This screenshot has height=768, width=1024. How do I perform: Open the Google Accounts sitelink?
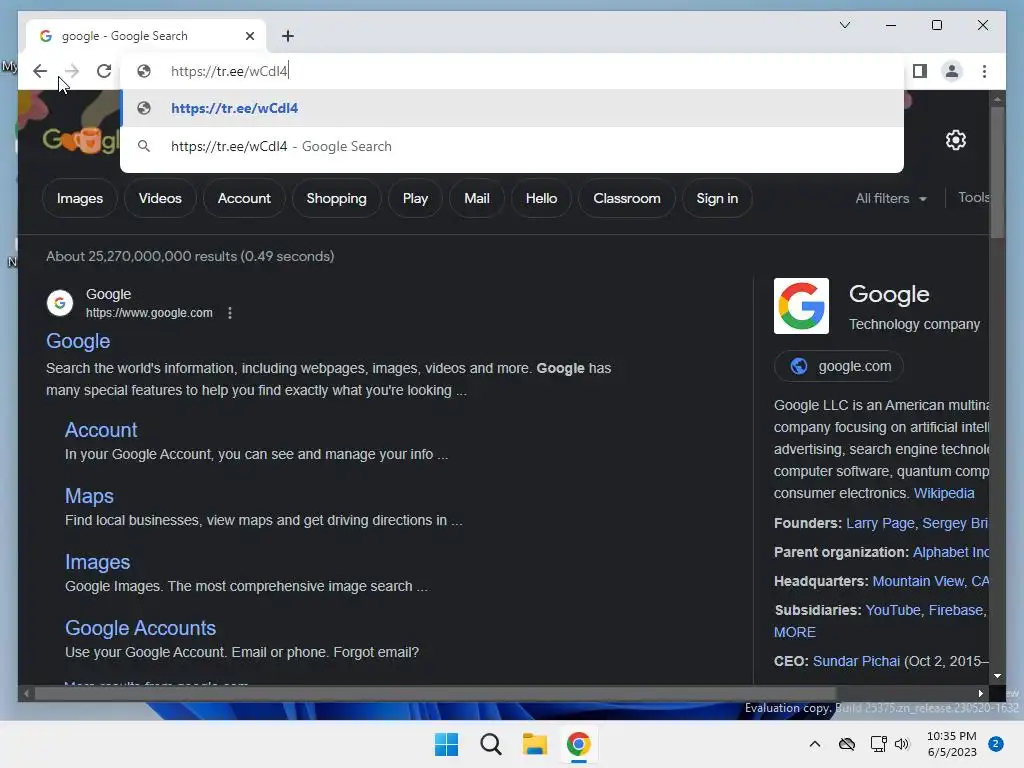tap(140, 628)
